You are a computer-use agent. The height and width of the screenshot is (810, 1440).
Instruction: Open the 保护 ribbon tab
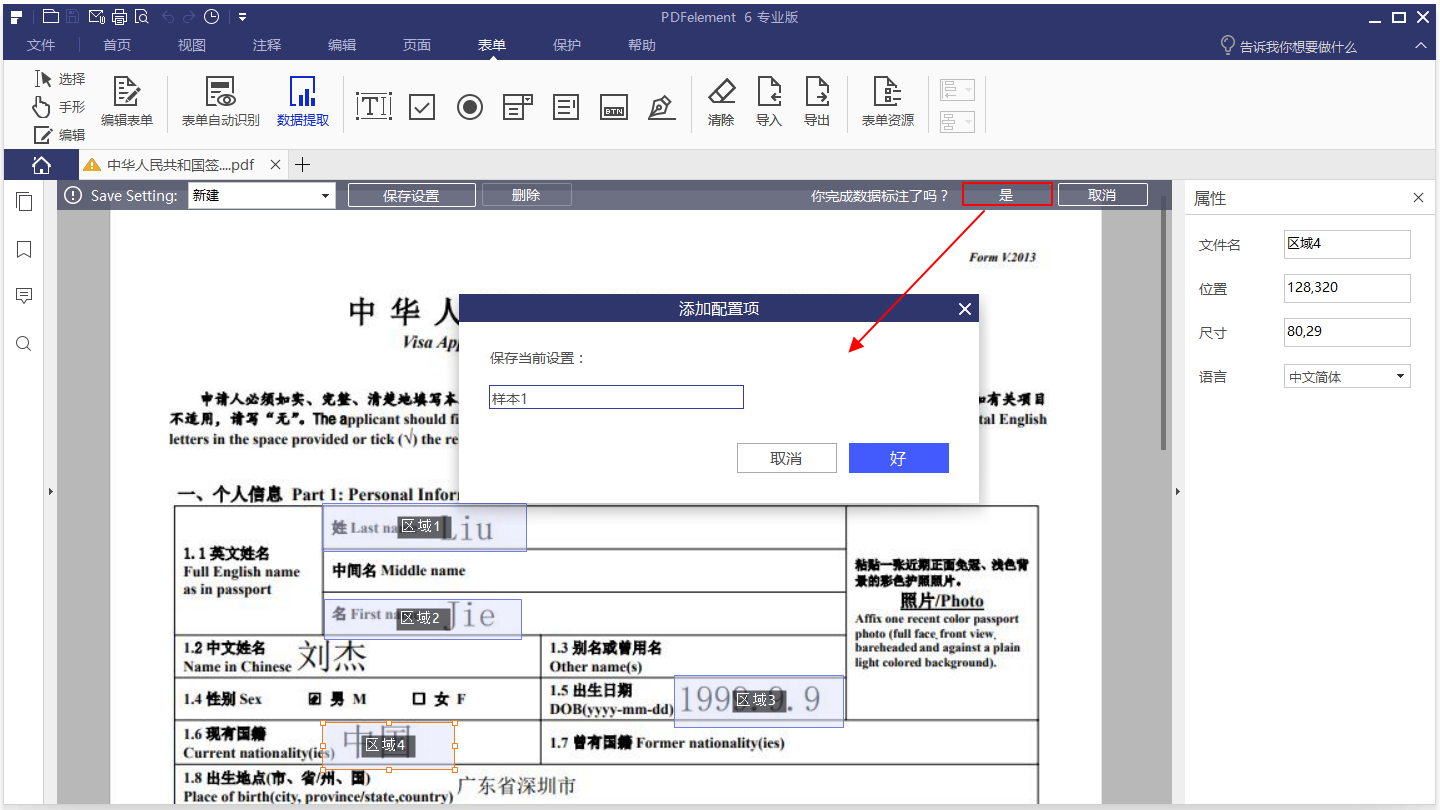567,45
